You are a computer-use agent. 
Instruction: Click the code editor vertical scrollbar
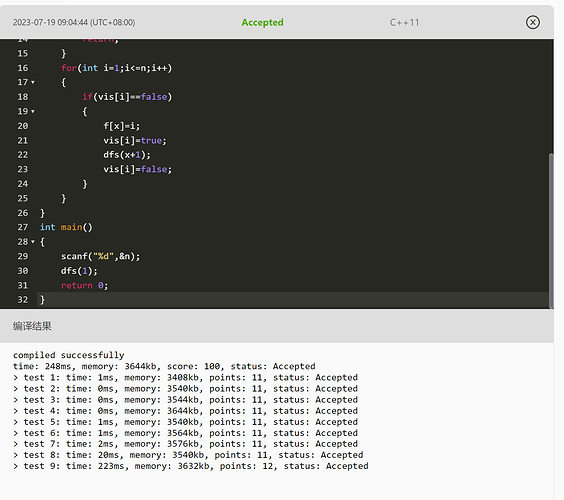(x=551, y=230)
